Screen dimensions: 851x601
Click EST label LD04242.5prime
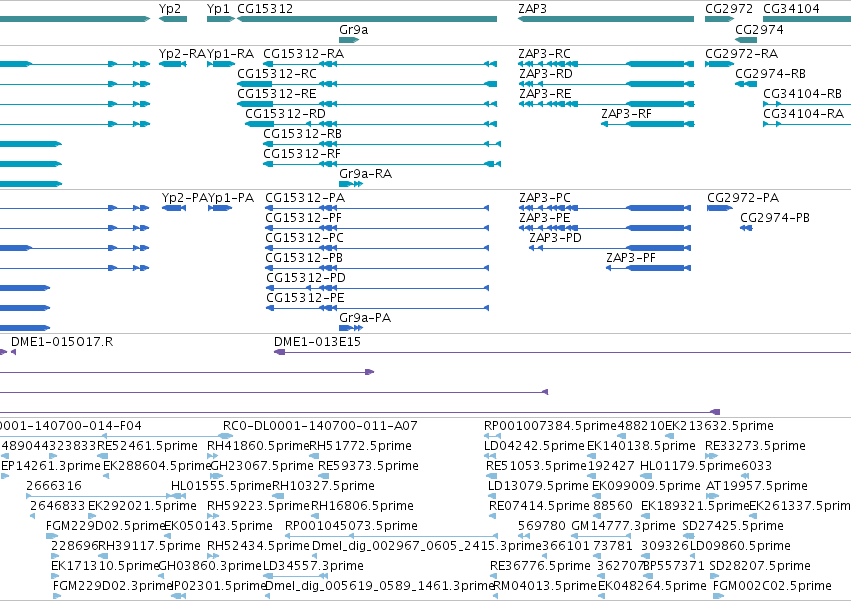(534, 446)
